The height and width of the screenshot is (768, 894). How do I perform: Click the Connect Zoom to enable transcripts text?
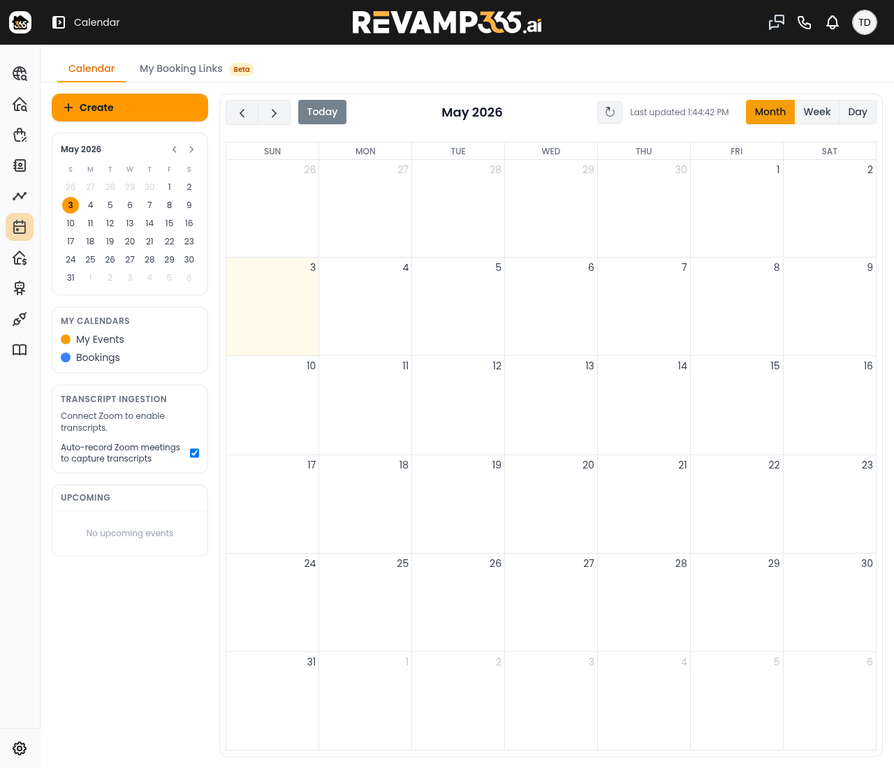coord(113,422)
